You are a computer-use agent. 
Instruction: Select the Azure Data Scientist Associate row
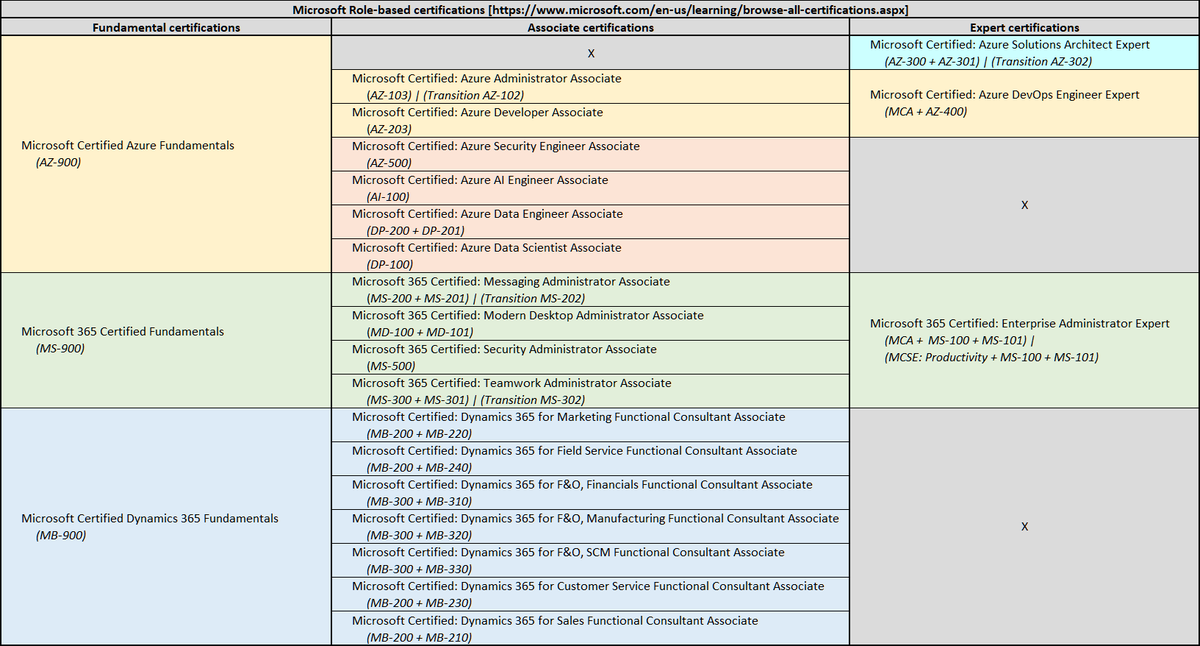(590, 255)
